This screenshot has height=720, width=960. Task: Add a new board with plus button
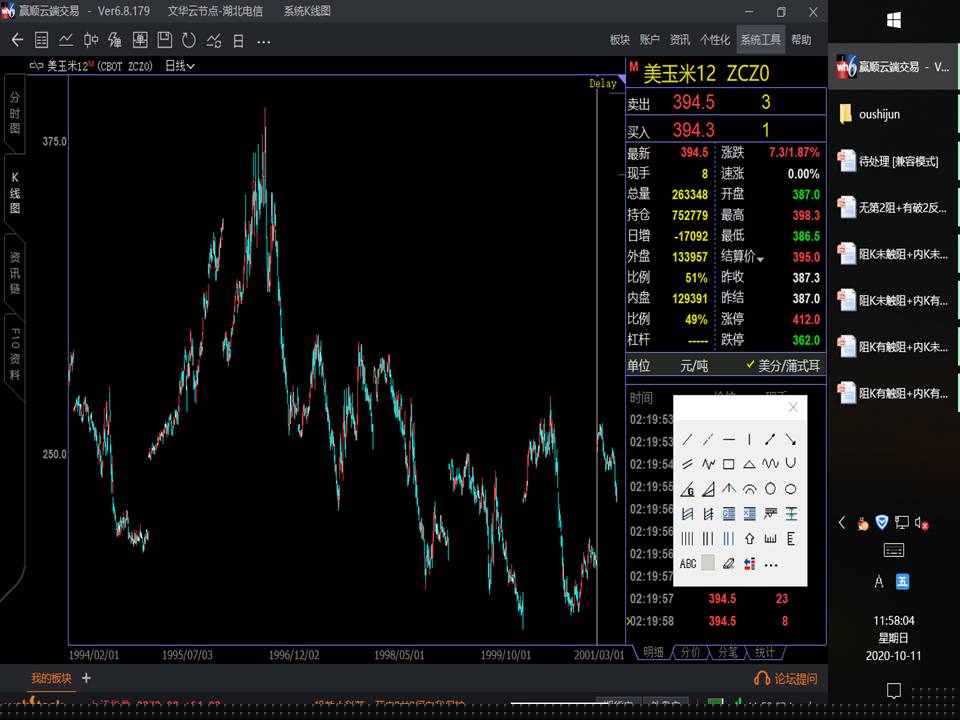click(86, 678)
